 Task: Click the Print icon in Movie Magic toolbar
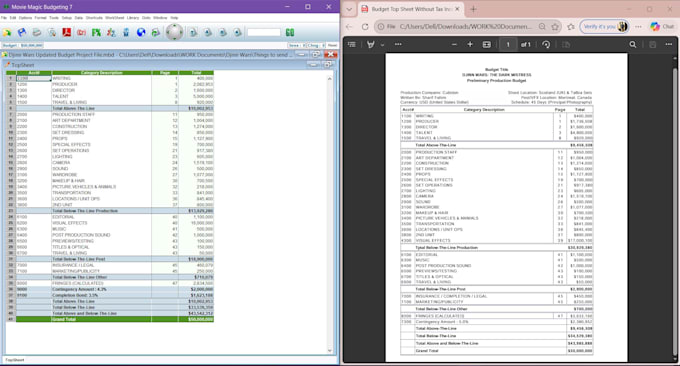(x=37, y=33)
